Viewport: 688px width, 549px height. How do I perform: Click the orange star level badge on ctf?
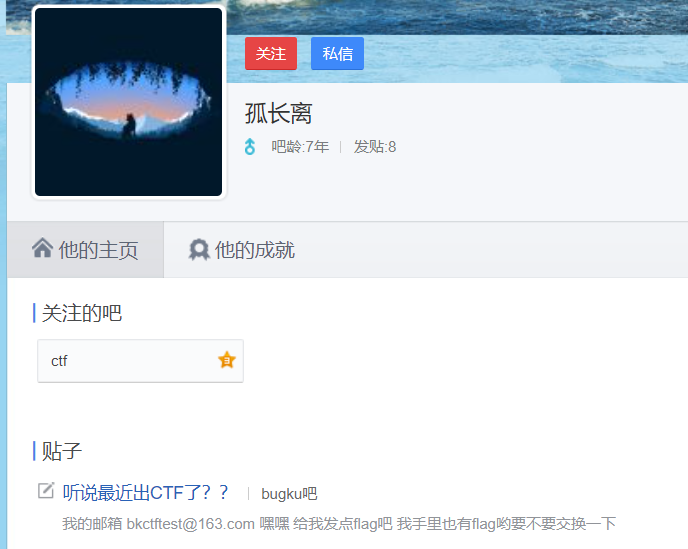click(227, 360)
